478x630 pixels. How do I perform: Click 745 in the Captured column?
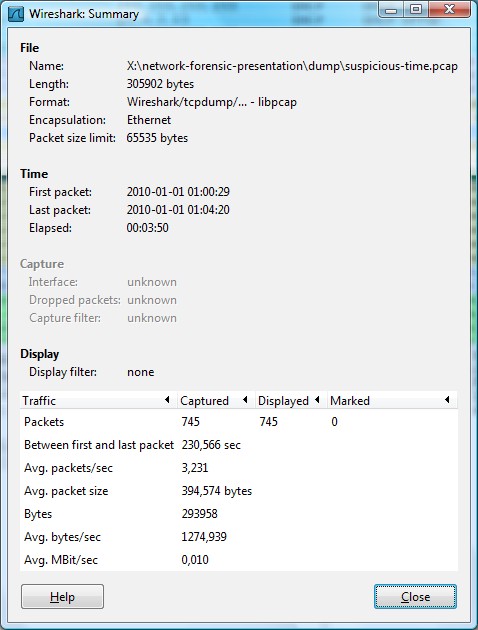point(190,422)
